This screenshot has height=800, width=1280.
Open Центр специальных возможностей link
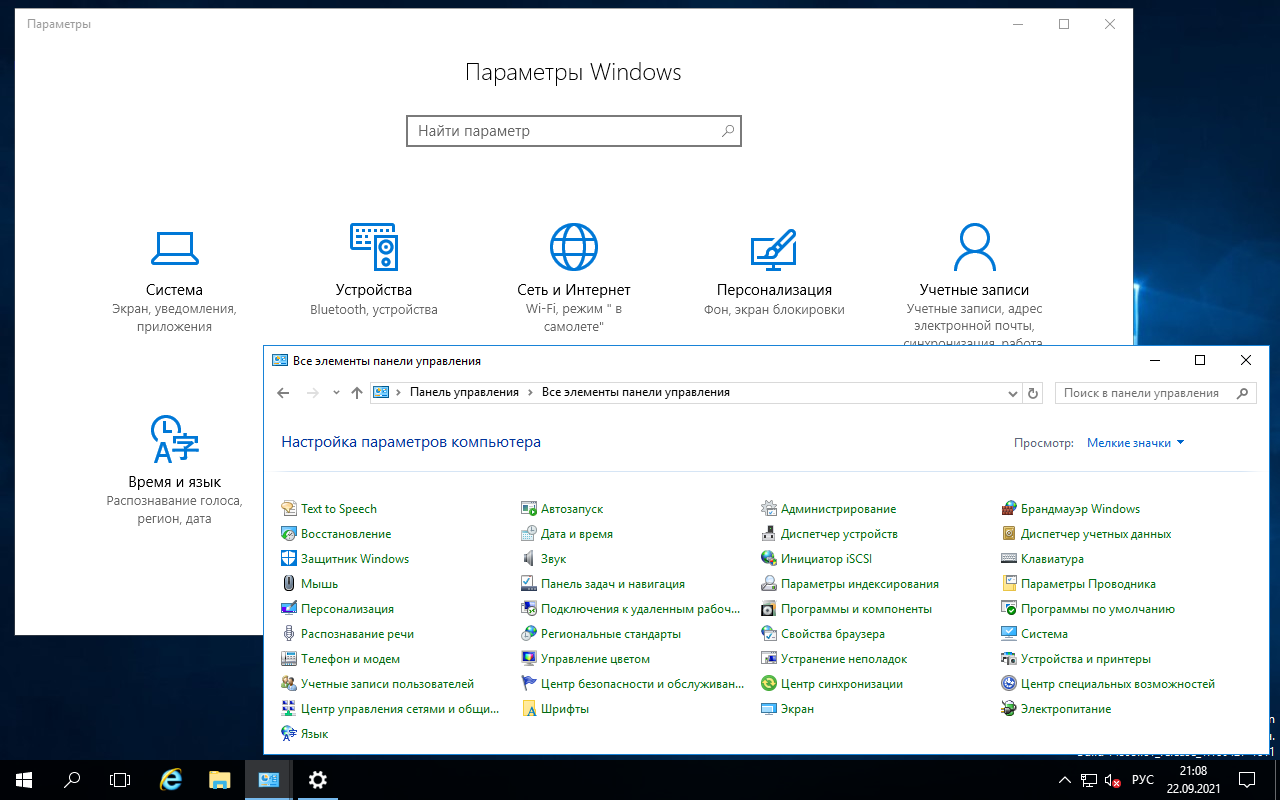click(1118, 684)
